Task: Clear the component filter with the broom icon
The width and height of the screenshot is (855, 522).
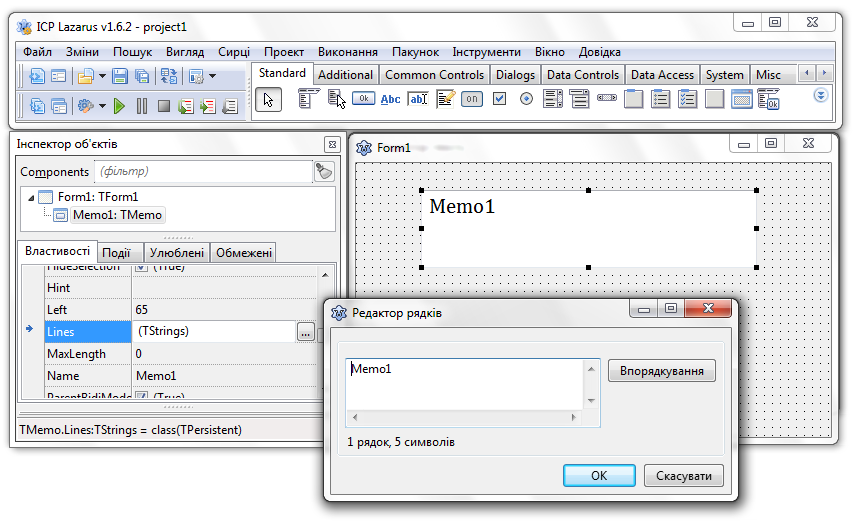Action: point(324,172)
